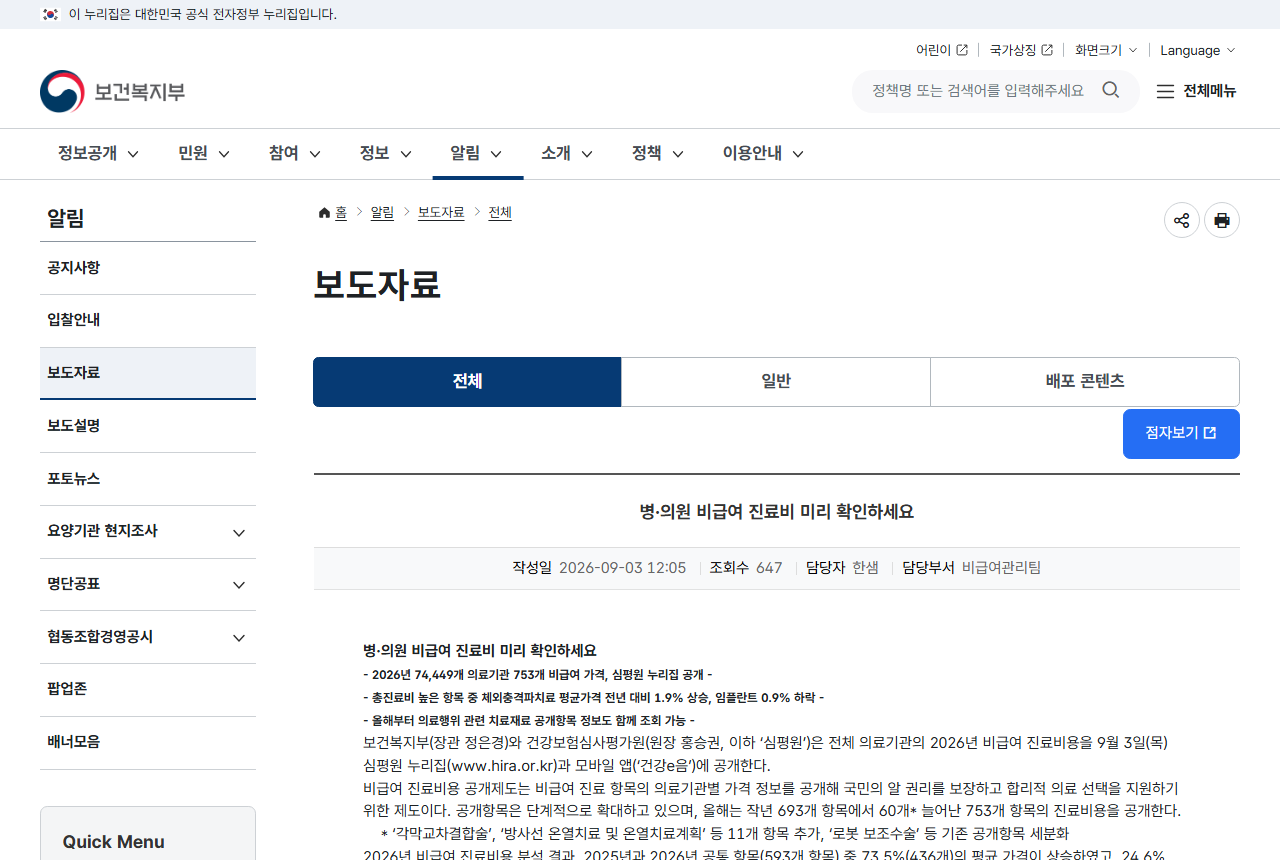Viewport: 1280px width, 860px height.
Task: Open 배너모음 in the sidebar
Action: (x=148, y=743)
